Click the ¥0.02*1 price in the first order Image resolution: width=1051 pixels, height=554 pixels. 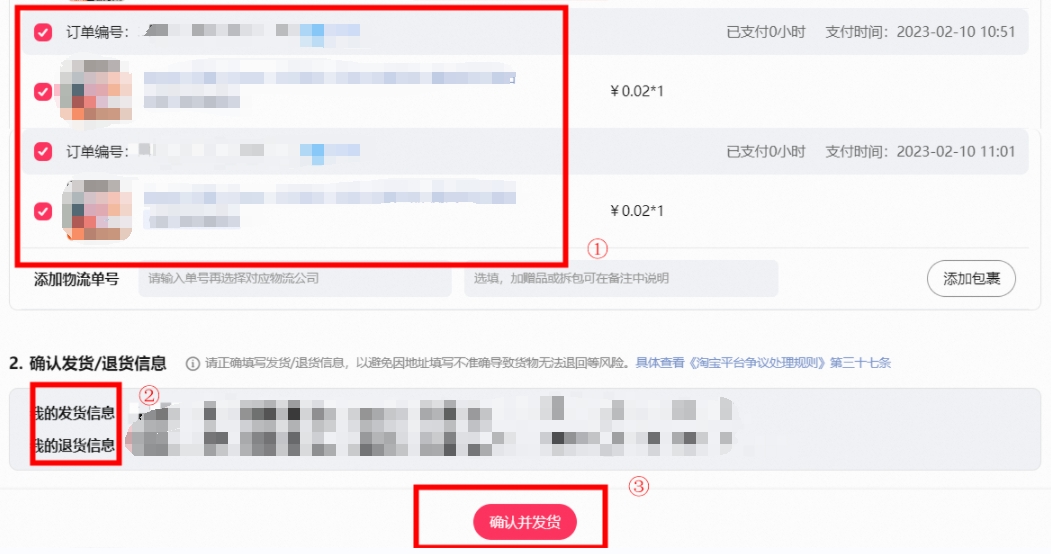(637, 91)
